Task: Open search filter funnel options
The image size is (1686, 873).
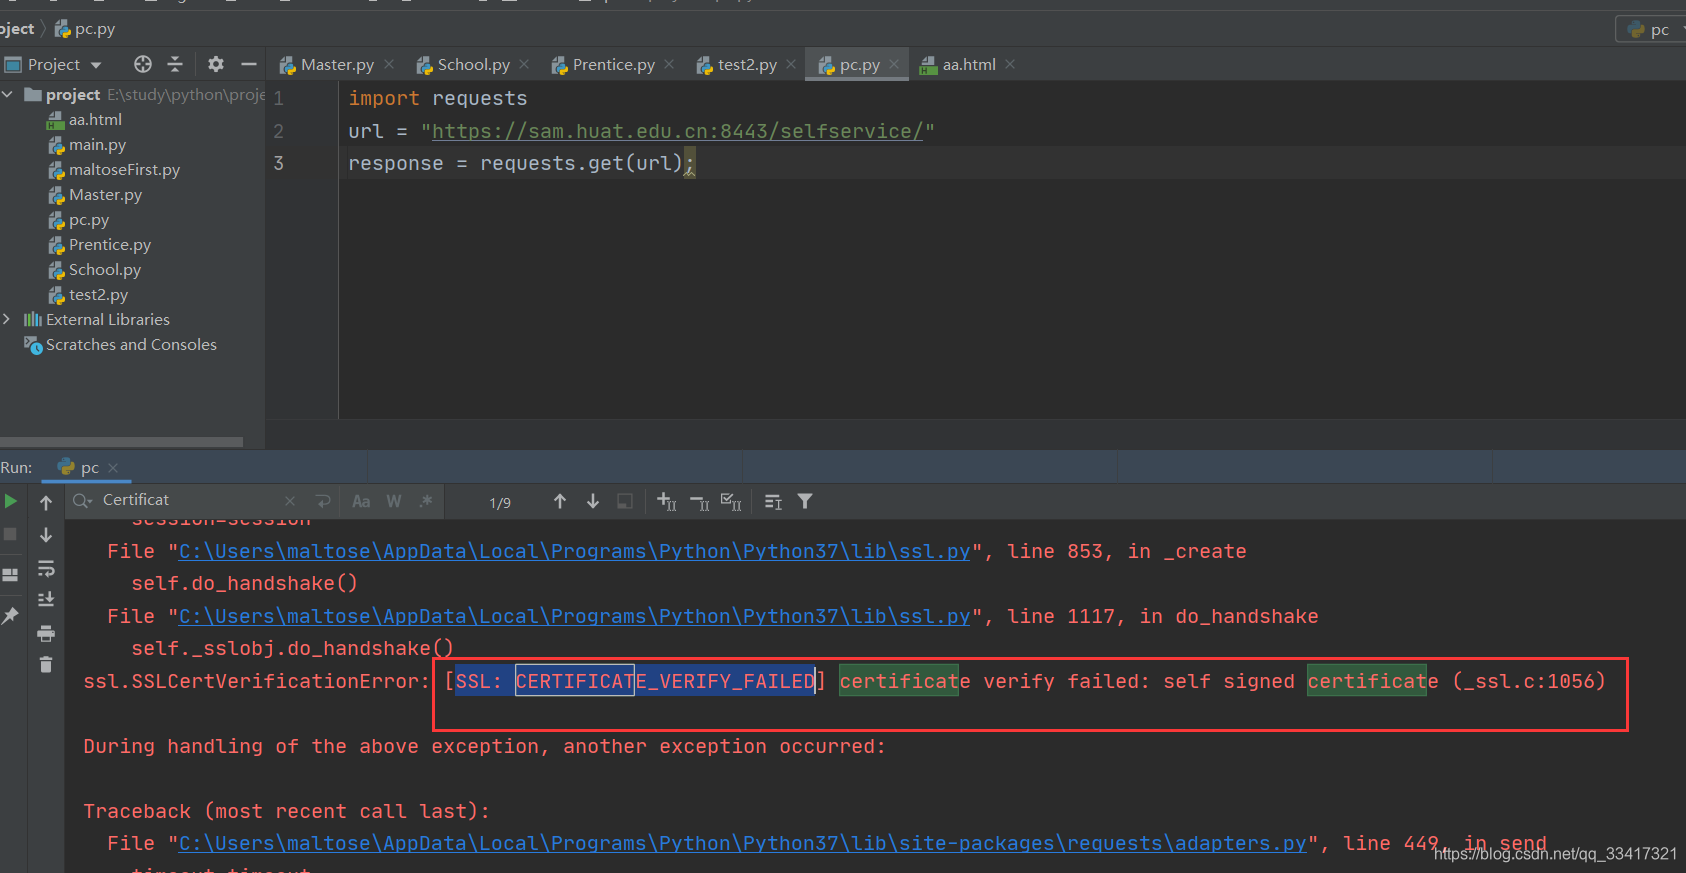Action: coord(805,501)
